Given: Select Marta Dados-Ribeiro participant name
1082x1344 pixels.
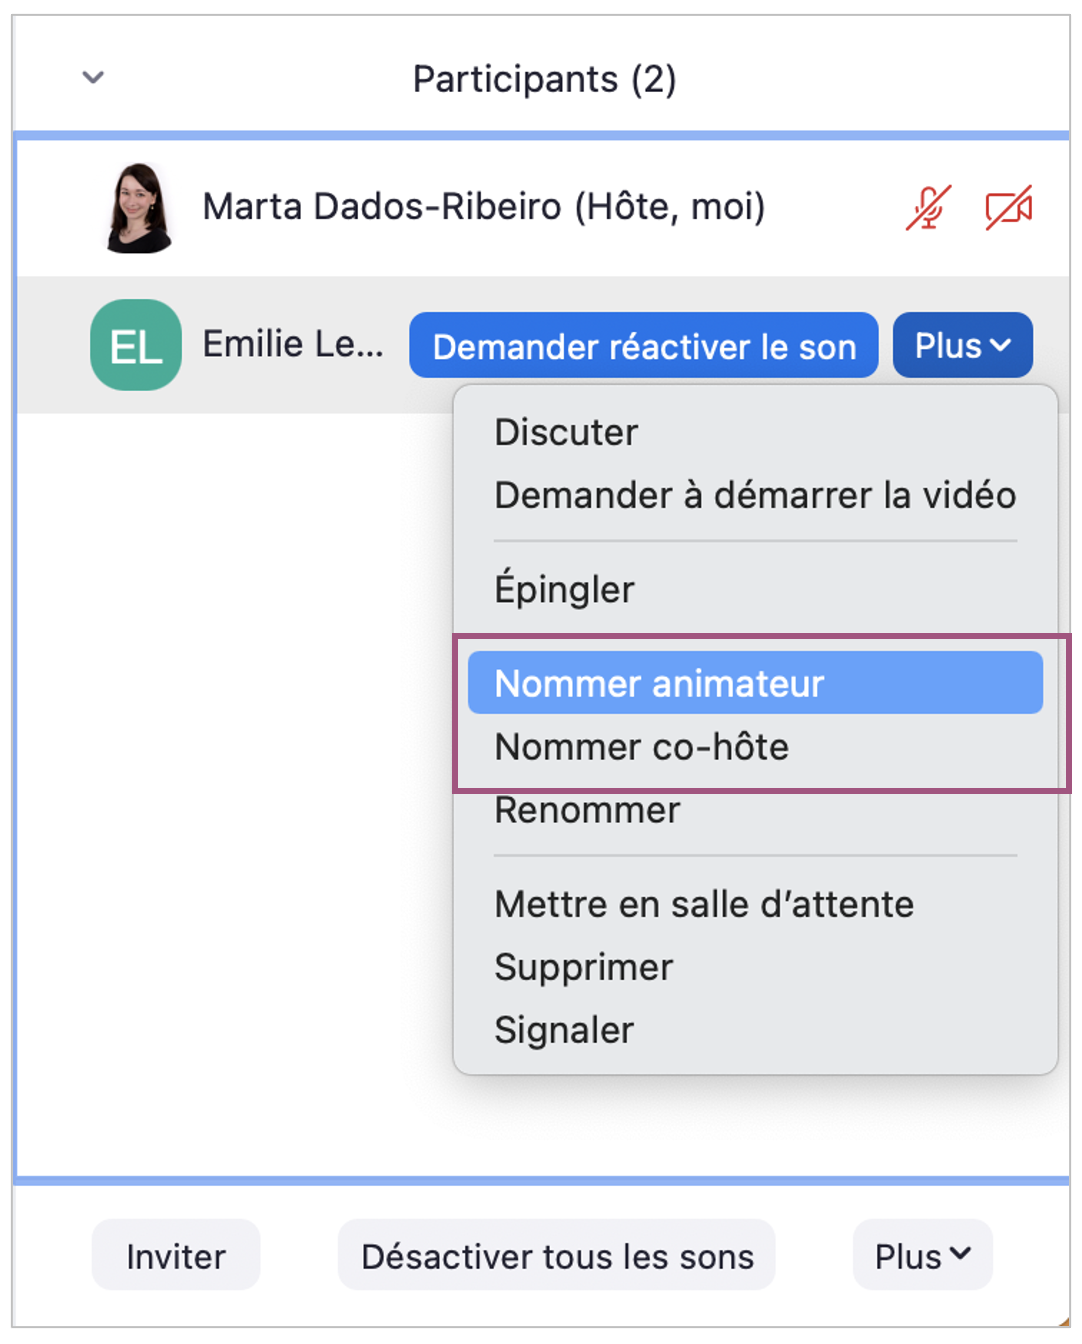Looking at the screenshot, I should (483, 207).
